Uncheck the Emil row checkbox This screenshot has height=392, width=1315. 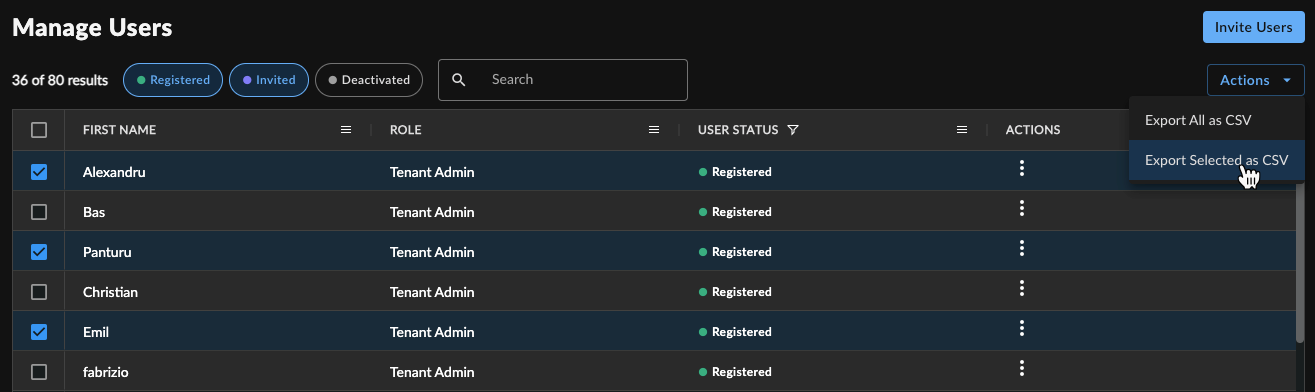click(x=39, y=332)
